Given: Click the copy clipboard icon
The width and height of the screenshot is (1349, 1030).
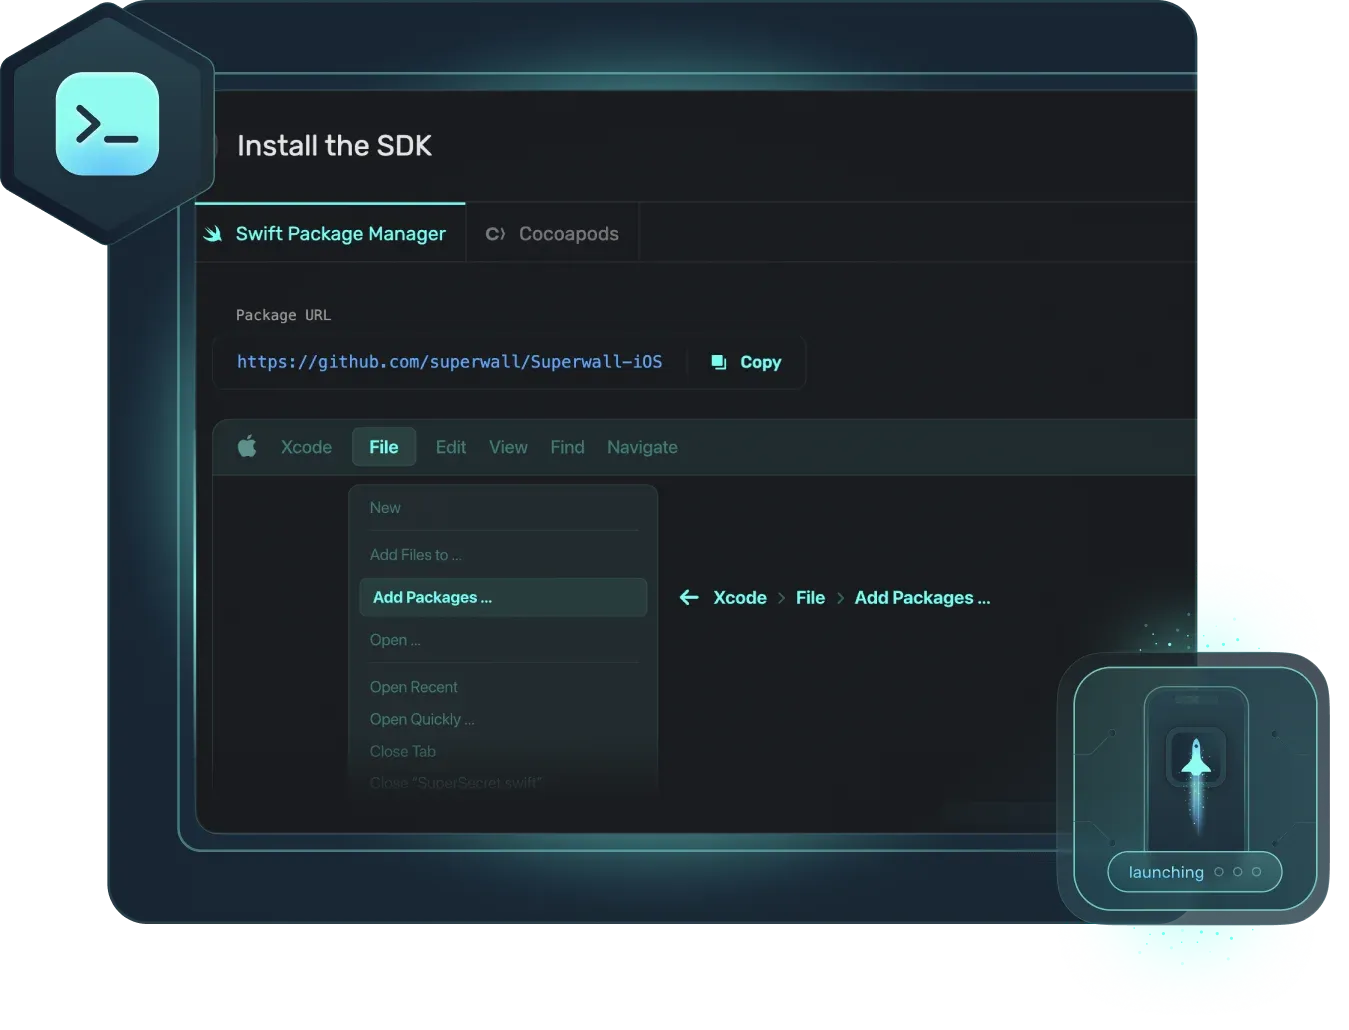Looking at the screenshot, I should pyautogui.click(x=718, y=362).
